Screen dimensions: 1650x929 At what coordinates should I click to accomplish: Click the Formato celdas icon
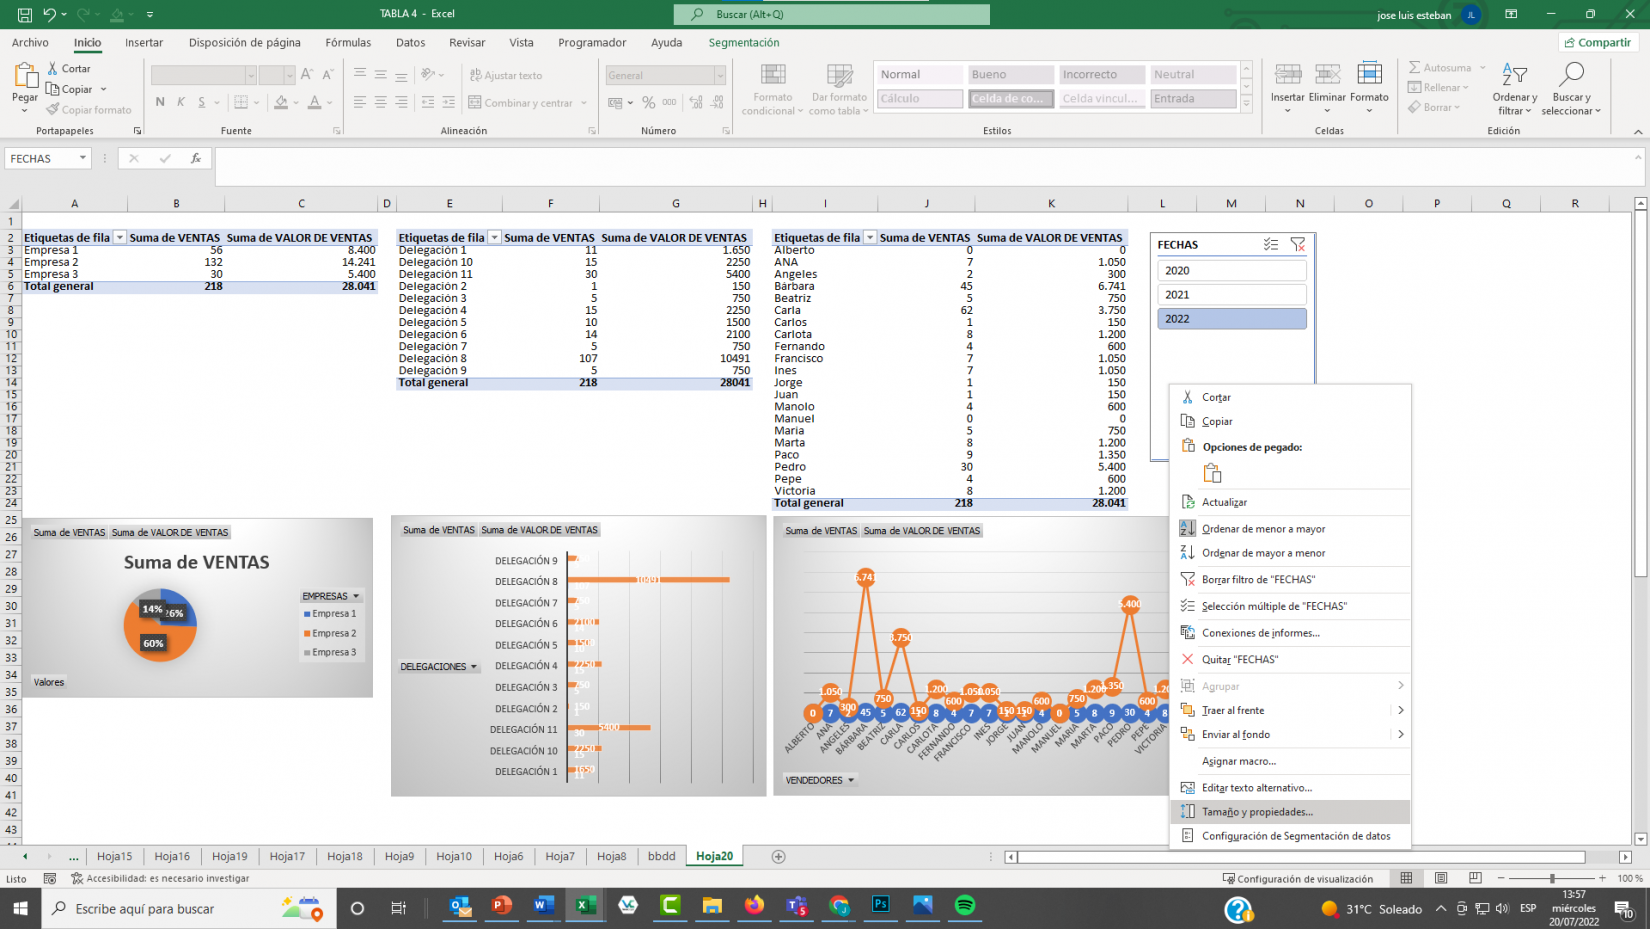(1369, 75)
